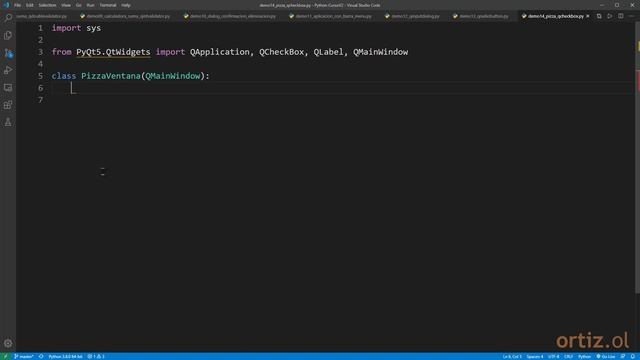Viewport: 640px width, 360px height.
Task: Open the Extensions view icon
Action: click(8, 105)
